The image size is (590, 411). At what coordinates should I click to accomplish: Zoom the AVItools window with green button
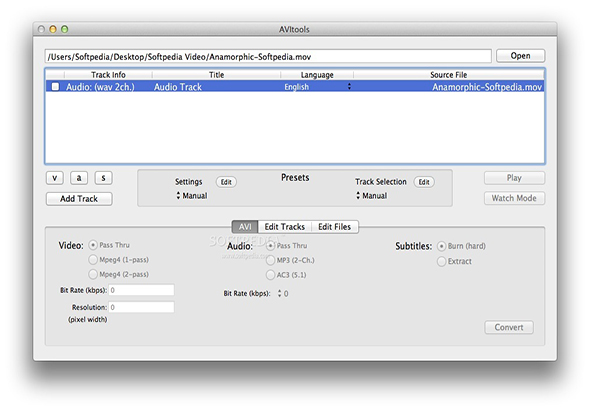click(65, 29)
